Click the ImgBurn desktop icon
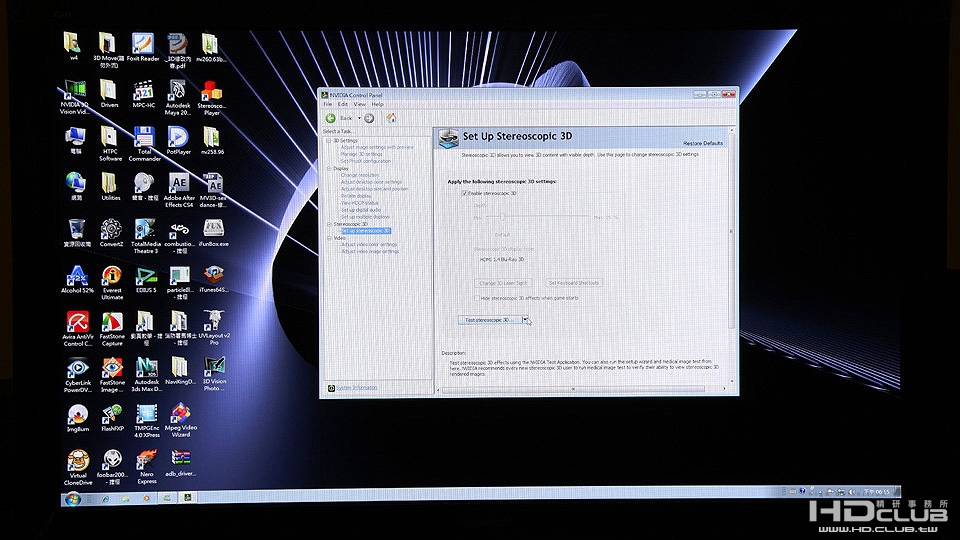Screen dimensions: 960x540 78,418
